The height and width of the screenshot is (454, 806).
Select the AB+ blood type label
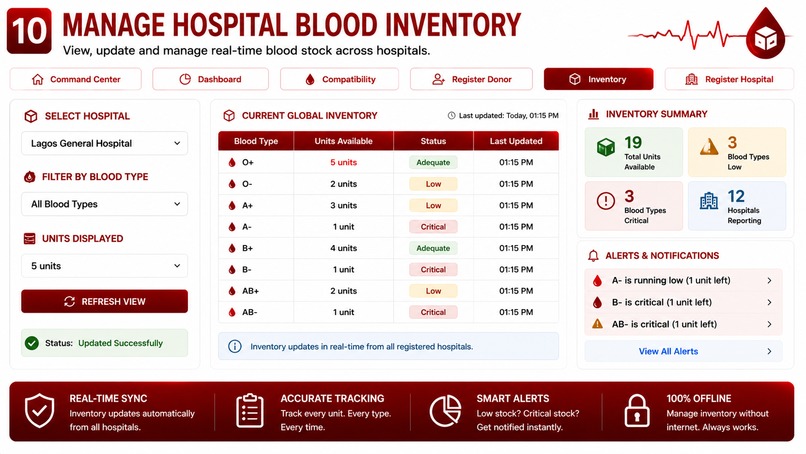pos(250,291)
